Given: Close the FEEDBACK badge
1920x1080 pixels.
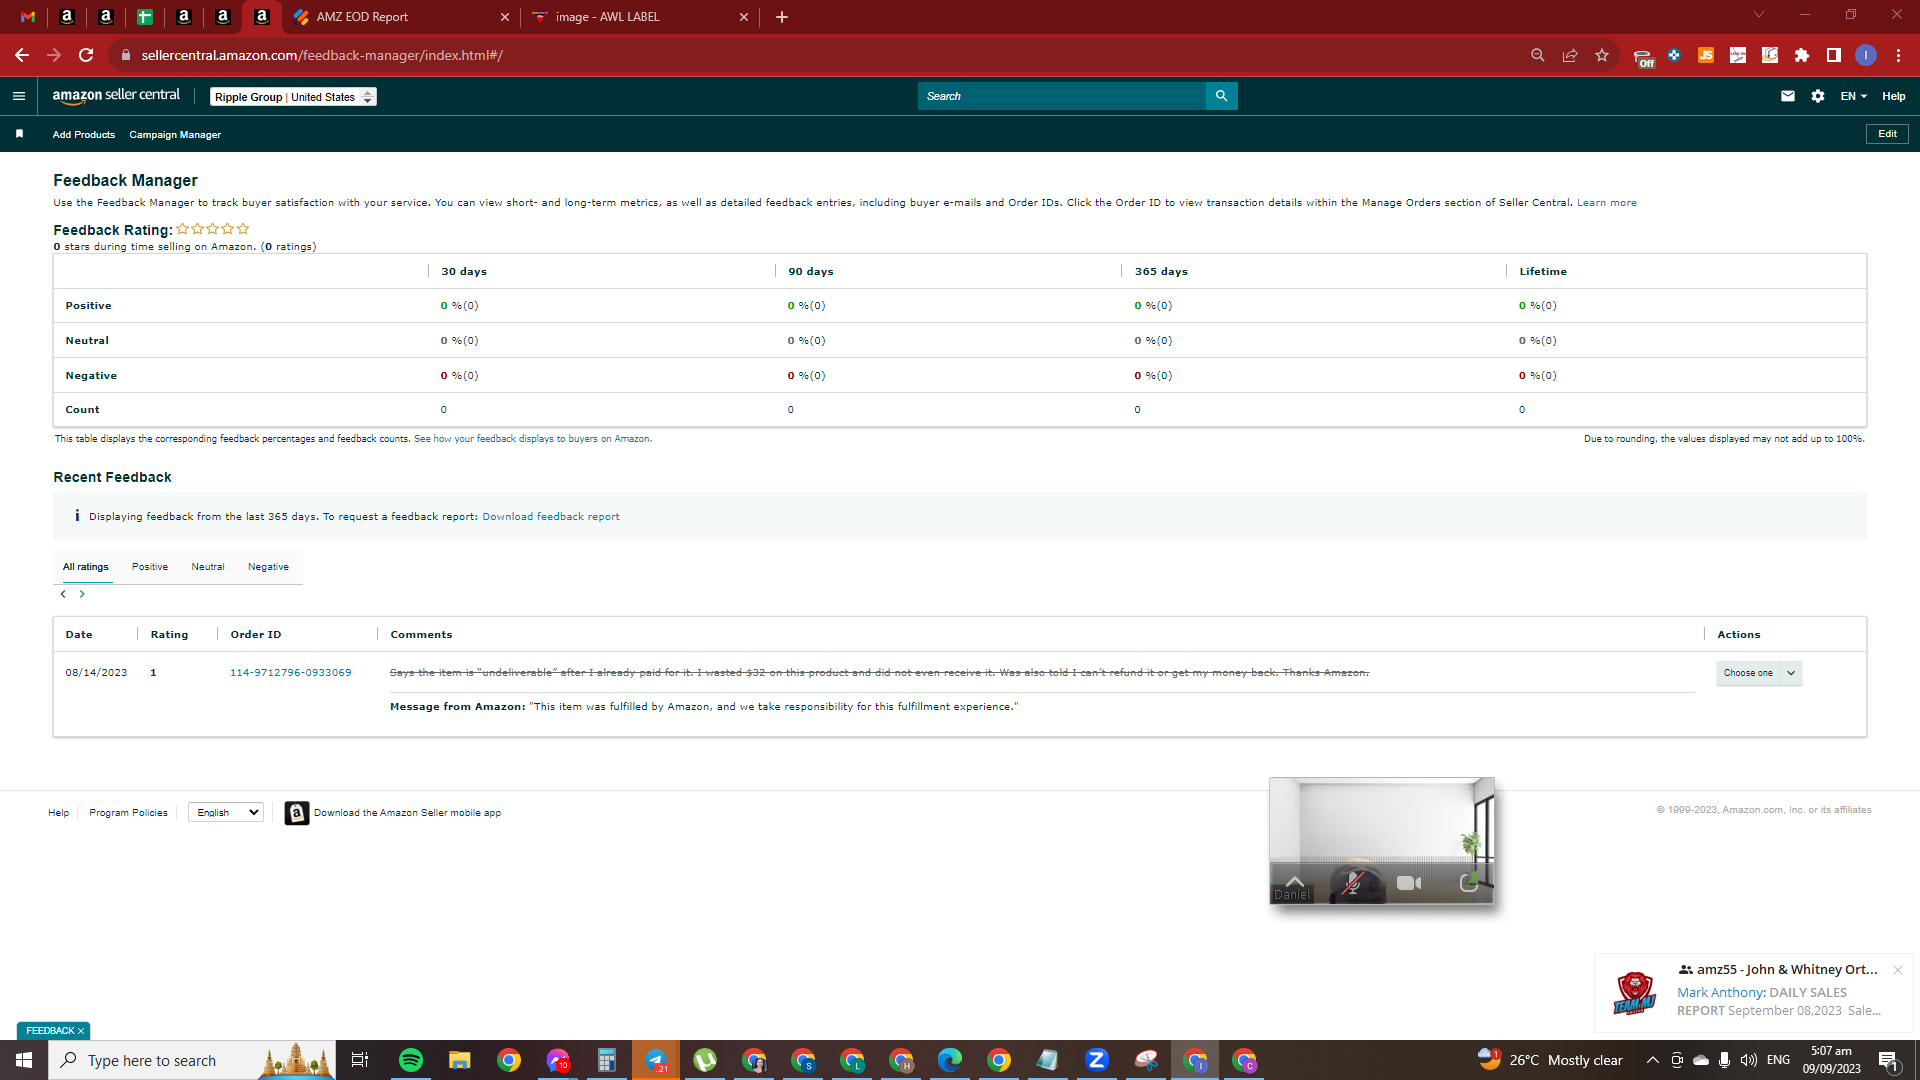Looking at the screenshot, I should click(81, 1031).
